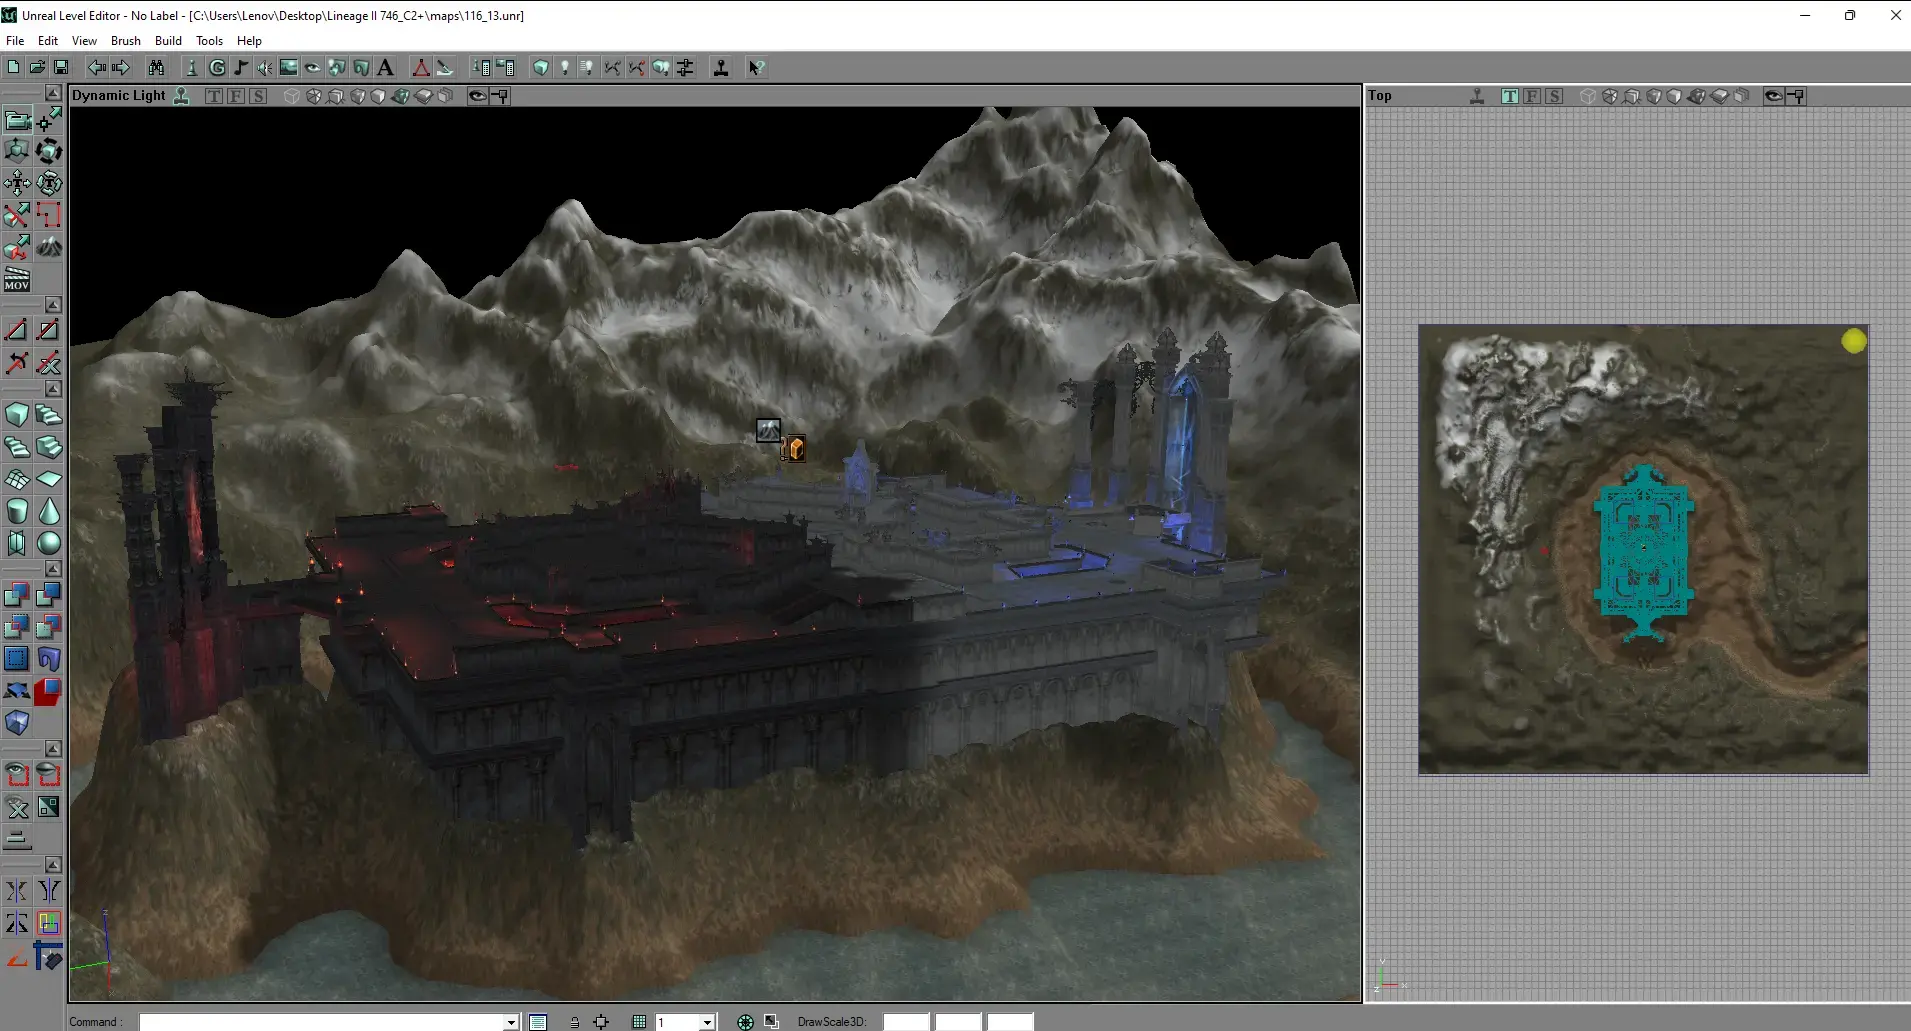Add a Static Mesh
This screenshot has width=1911, height=1031.
click(x=49, y=660)
